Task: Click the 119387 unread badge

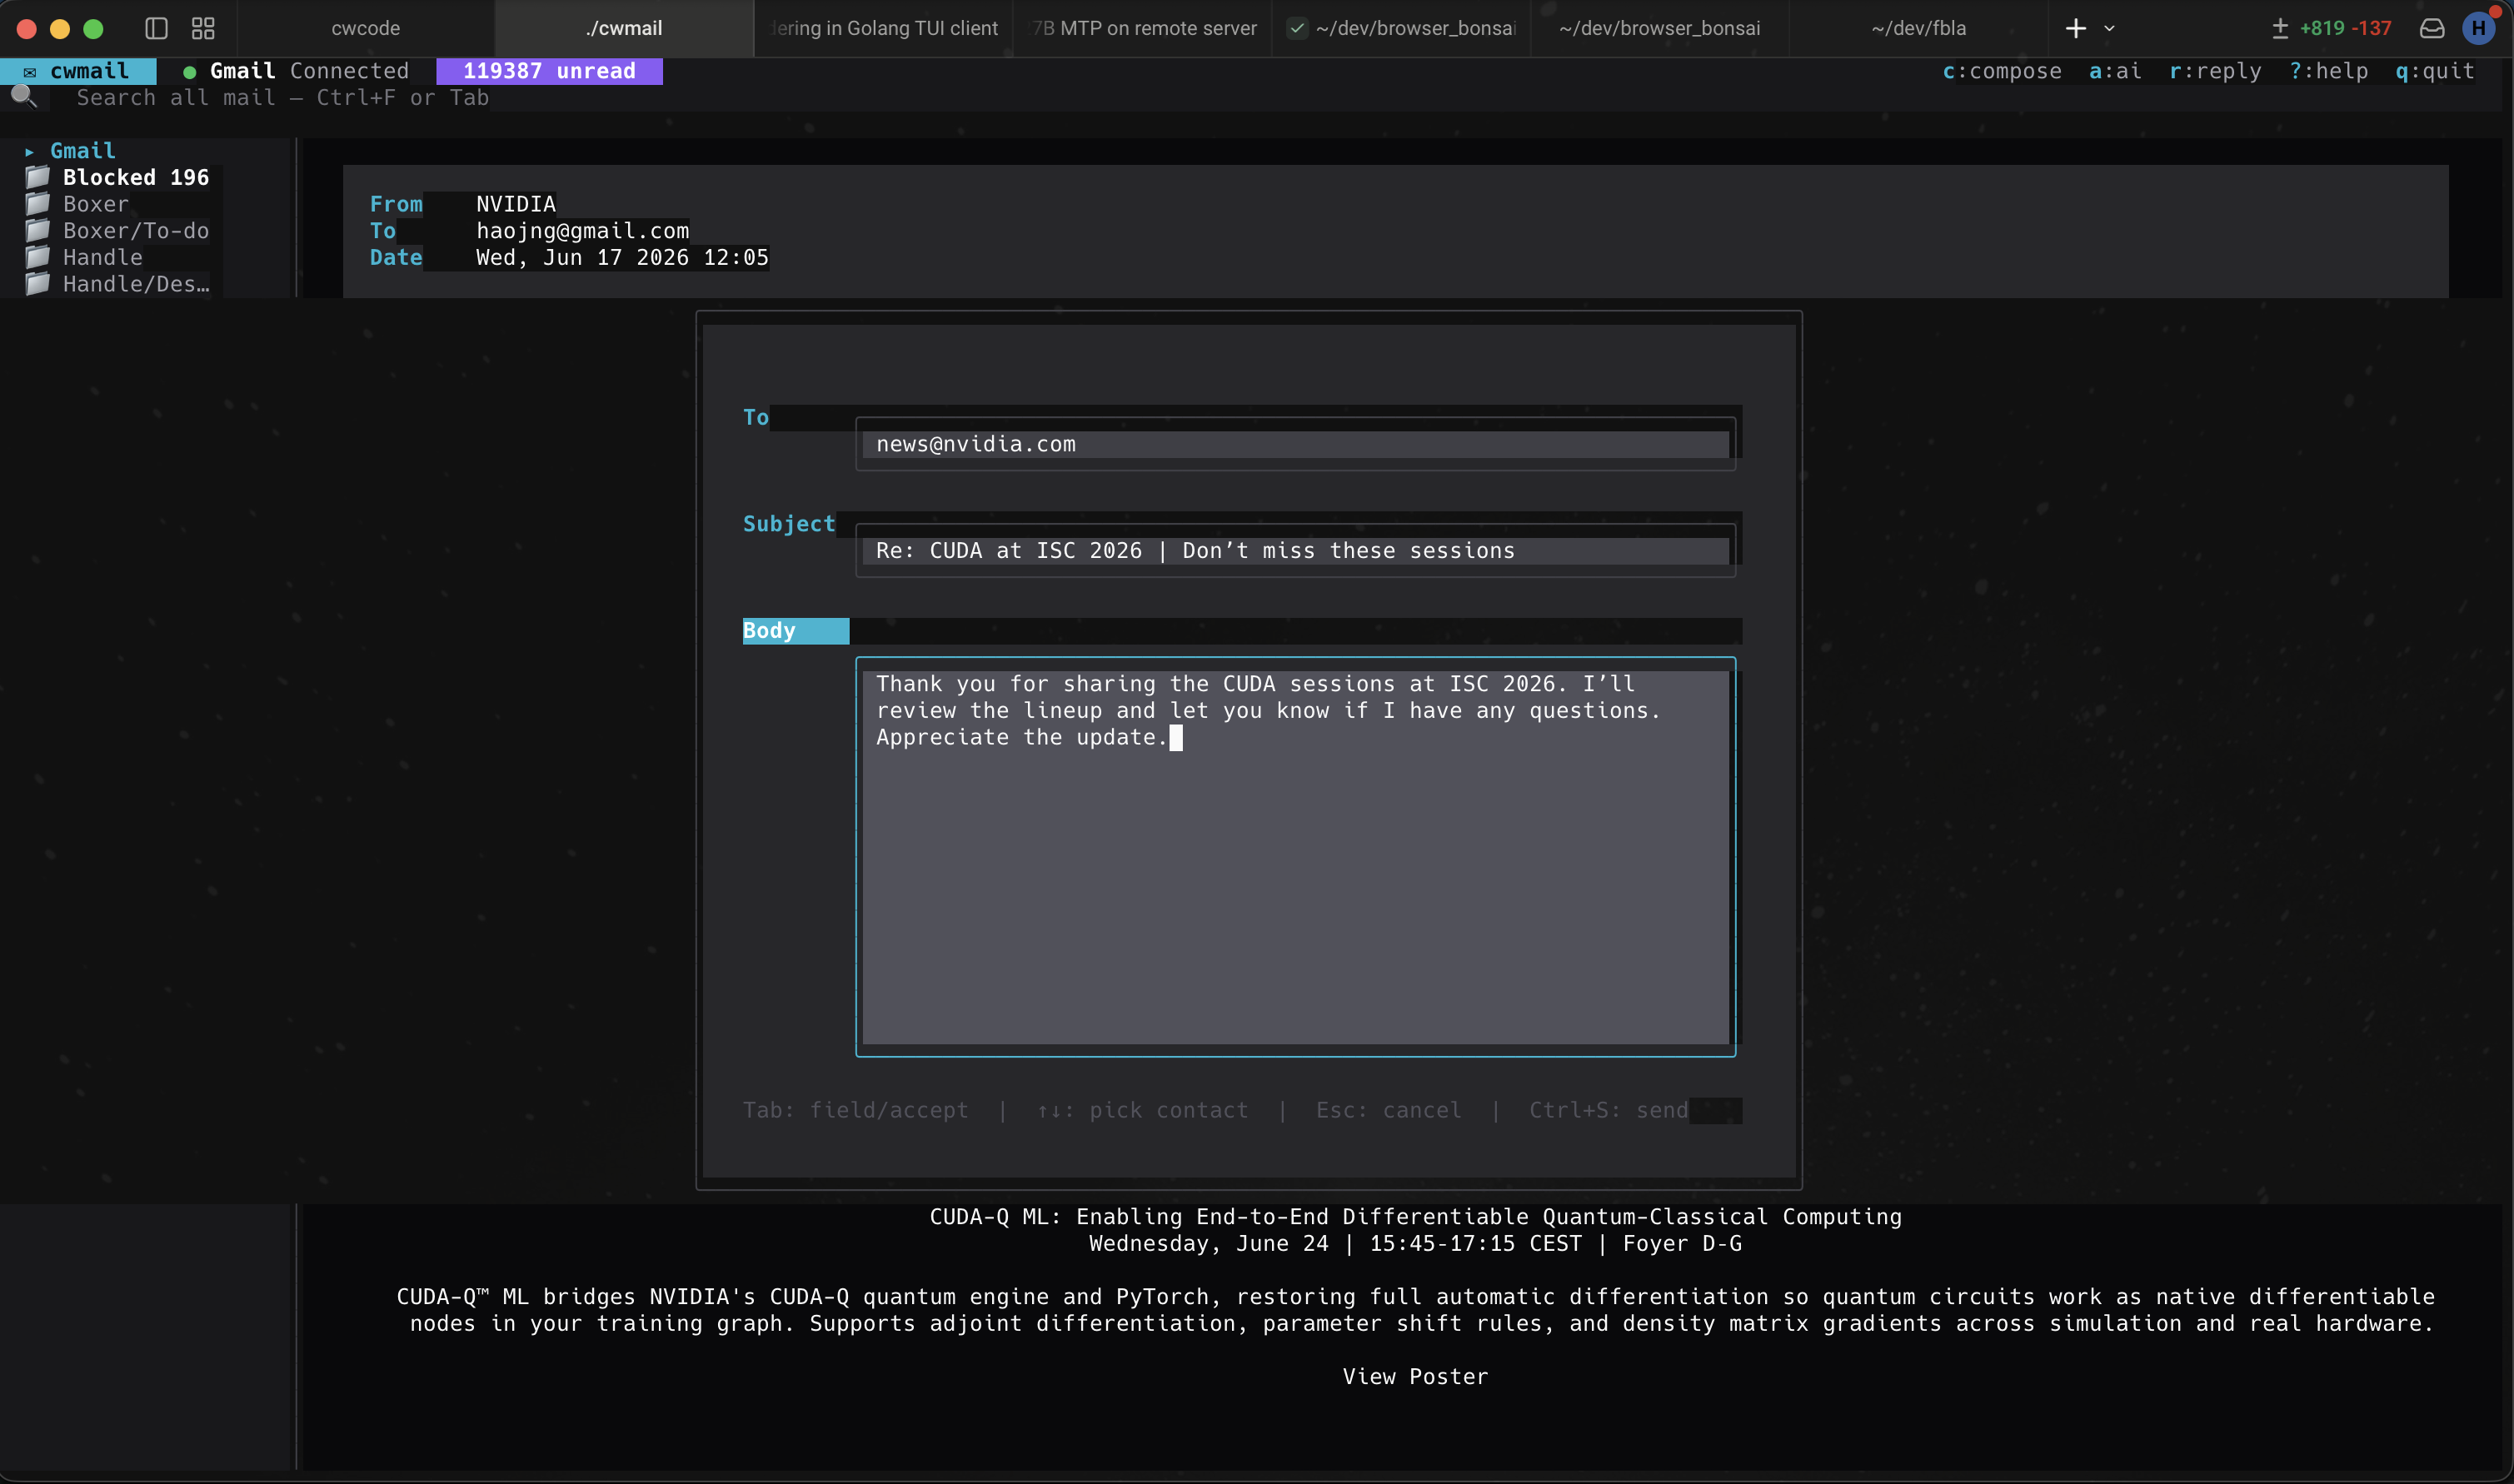Action: tap(549, 71)
